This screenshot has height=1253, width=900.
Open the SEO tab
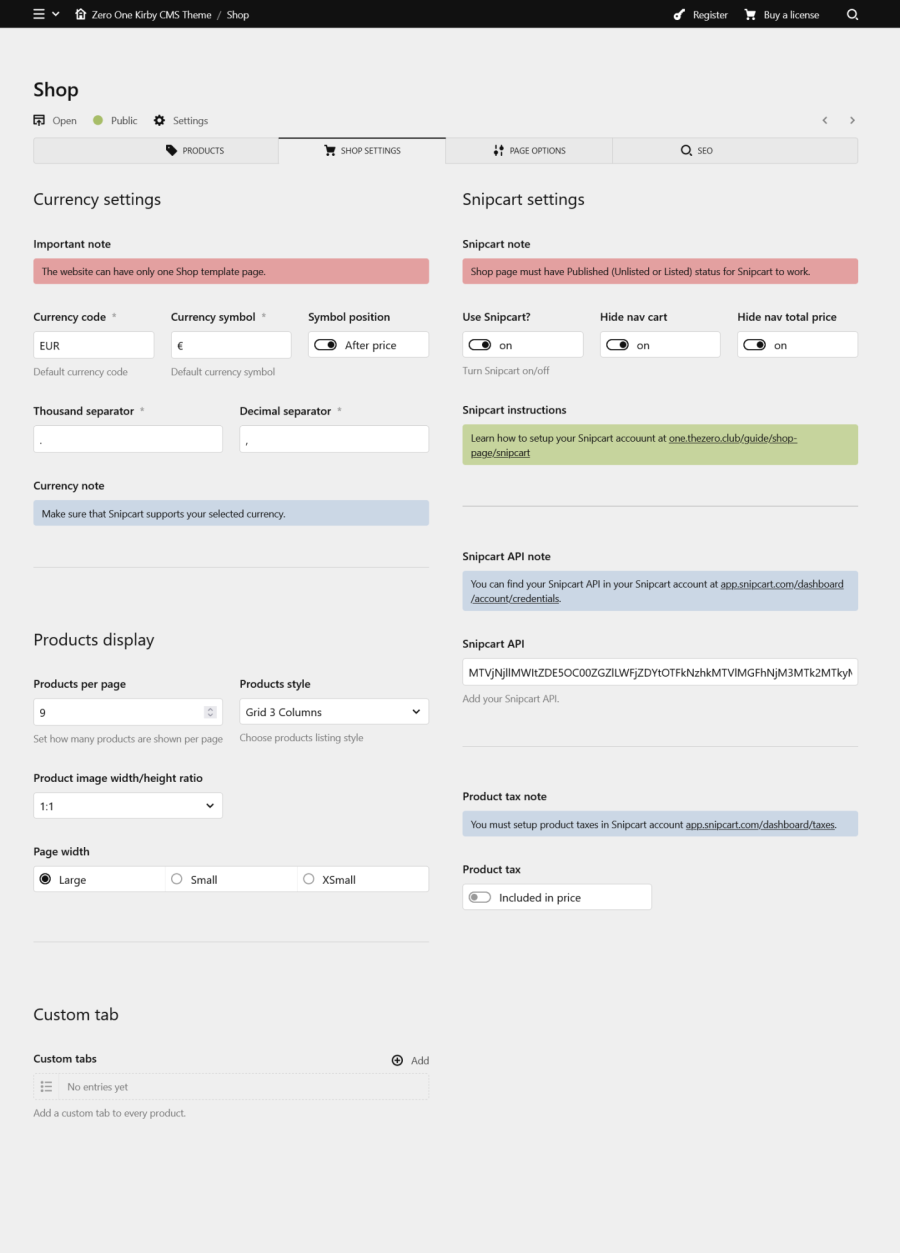pos(696,151)
